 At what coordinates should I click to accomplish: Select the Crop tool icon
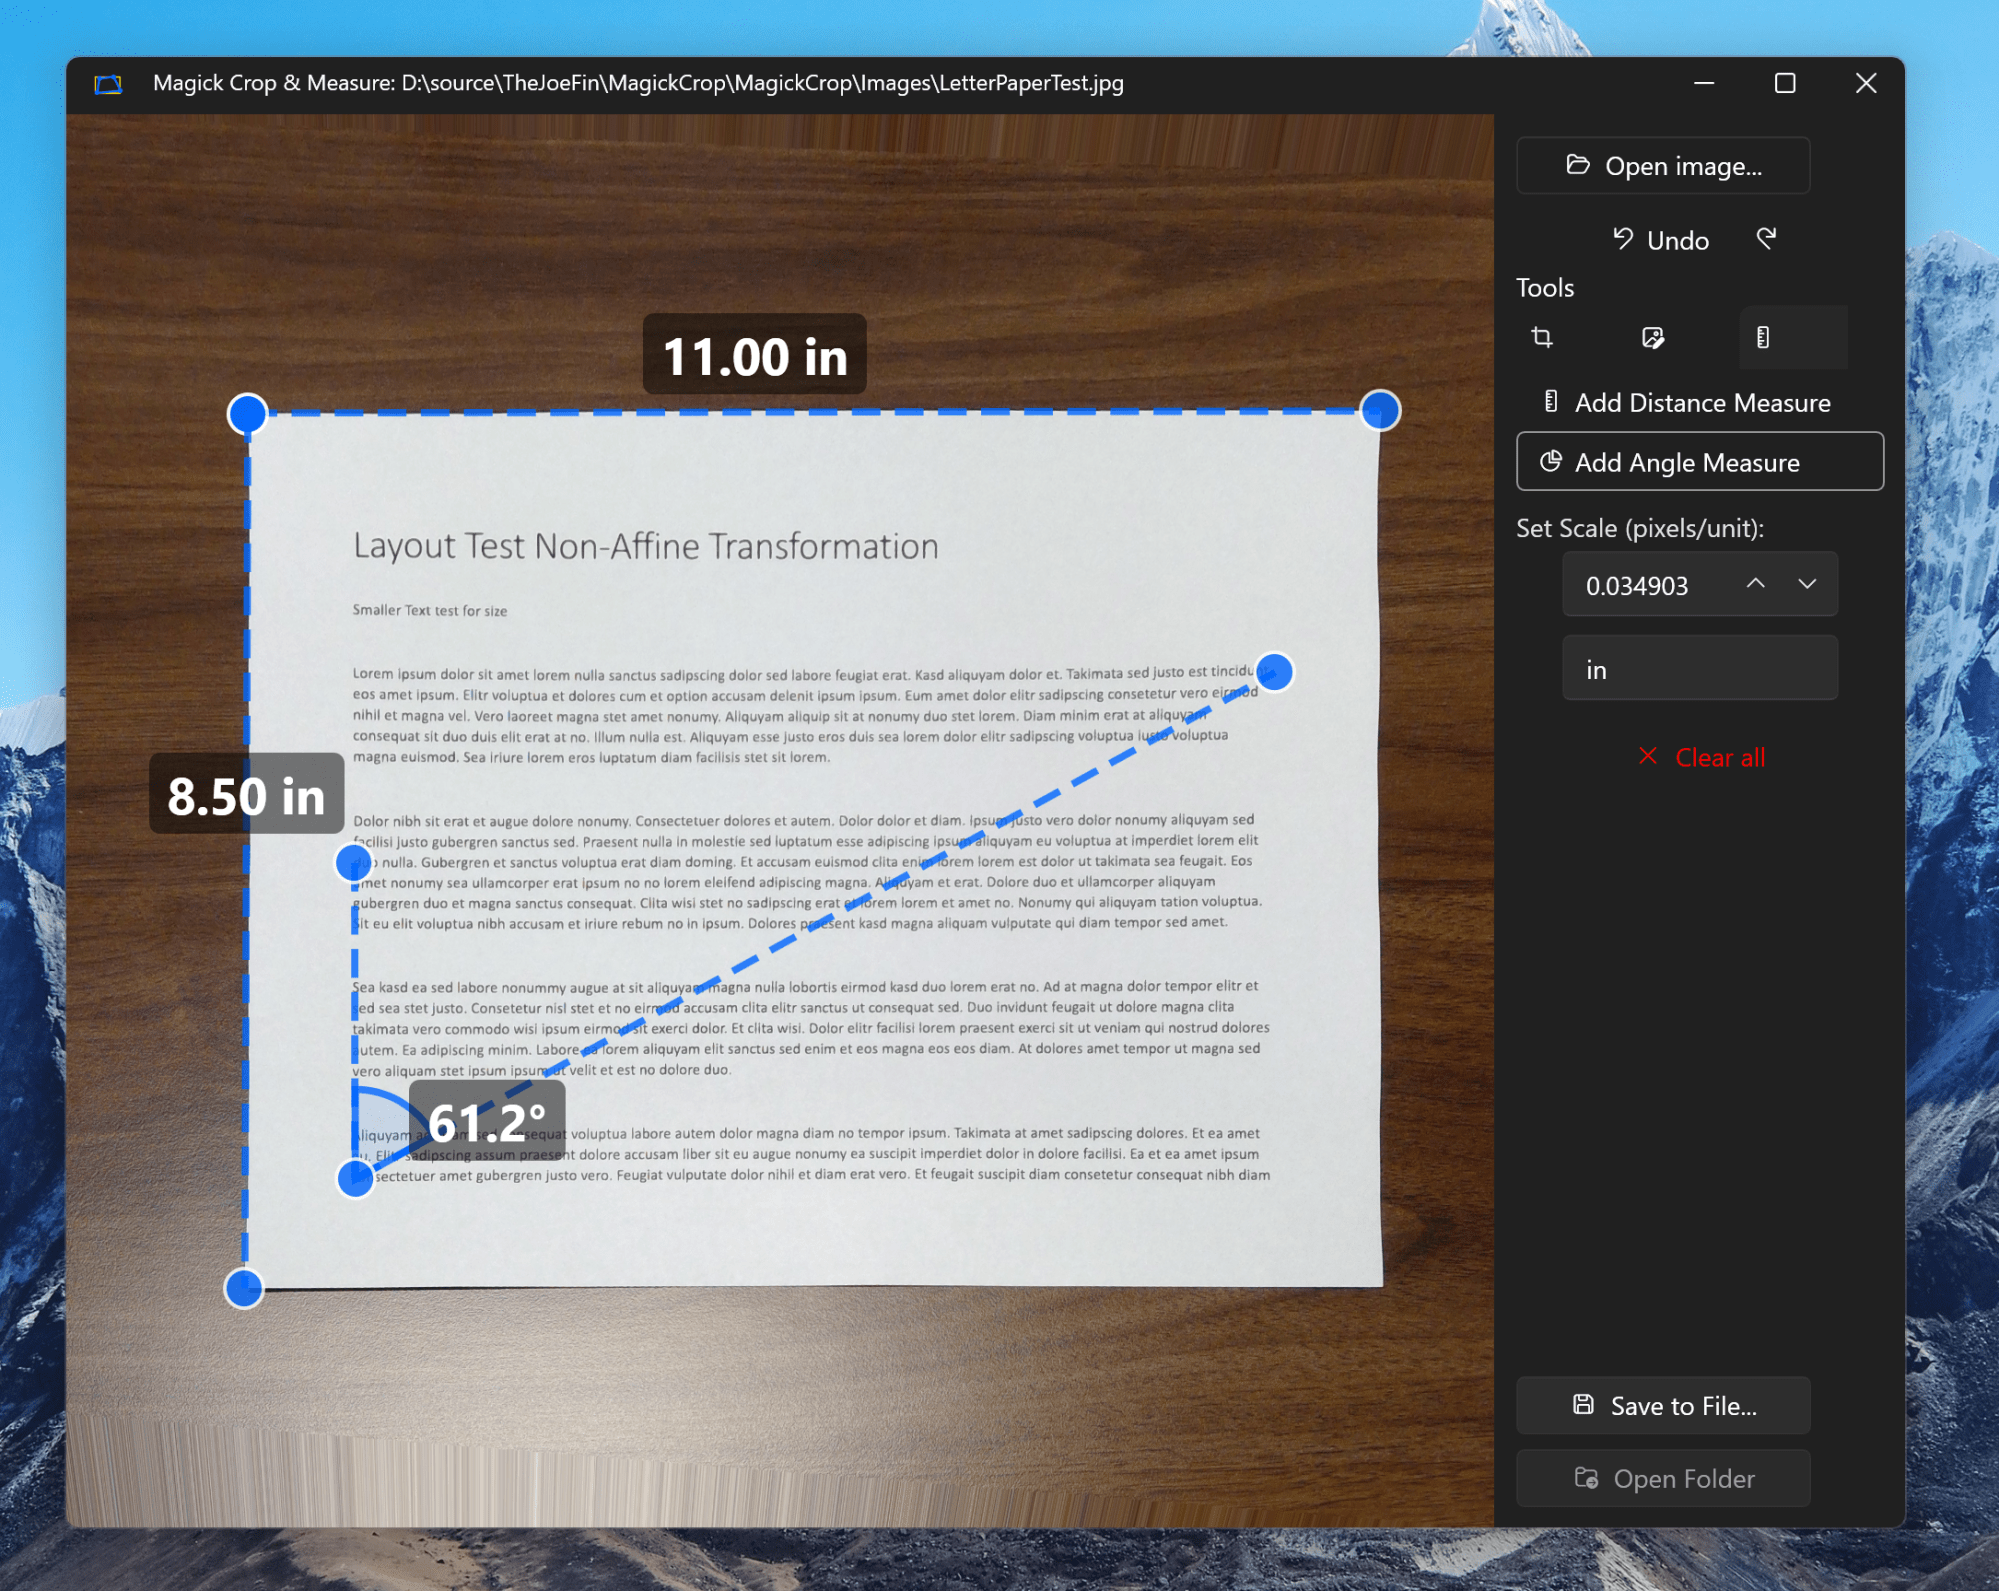(x=1542, y=338)
